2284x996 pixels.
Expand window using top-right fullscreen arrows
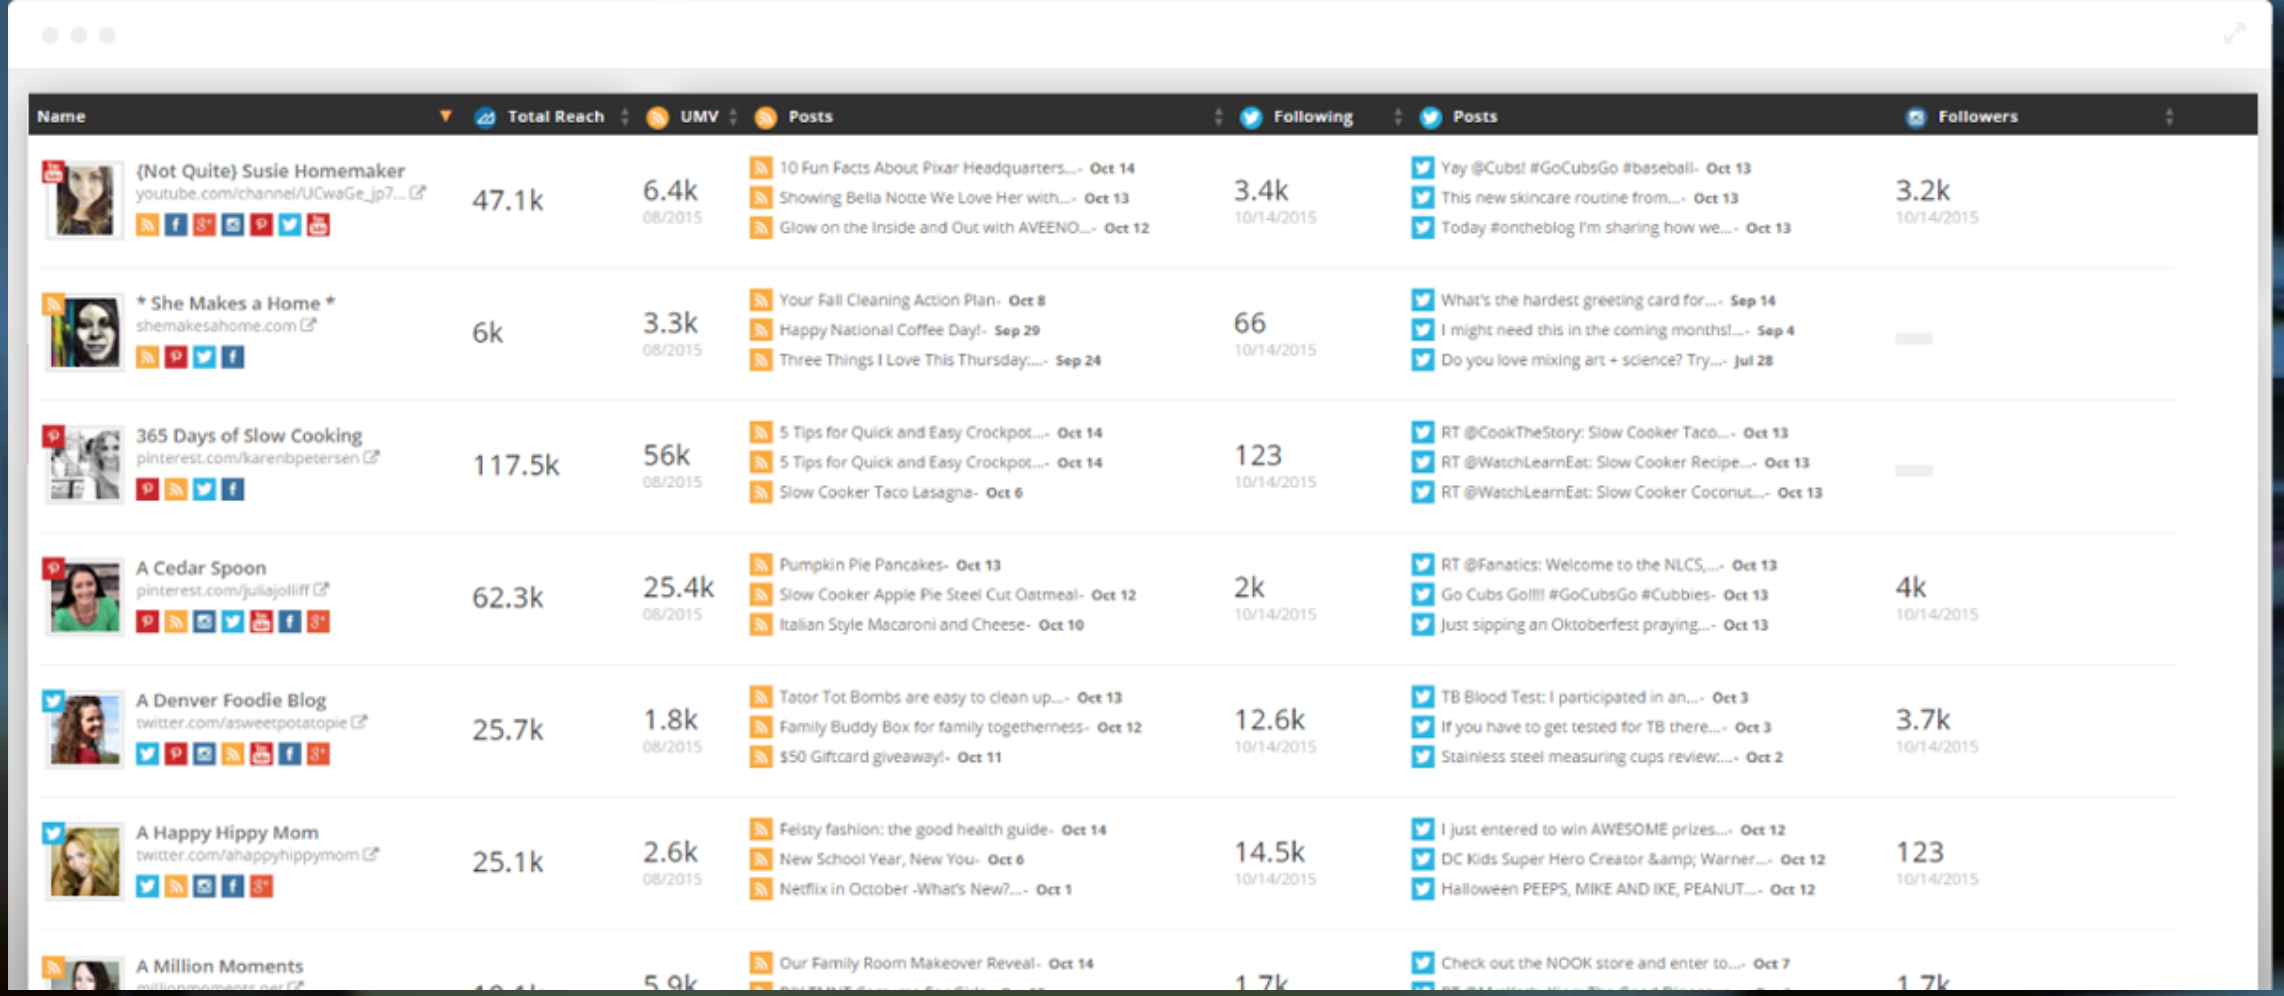coord(2235,34)
